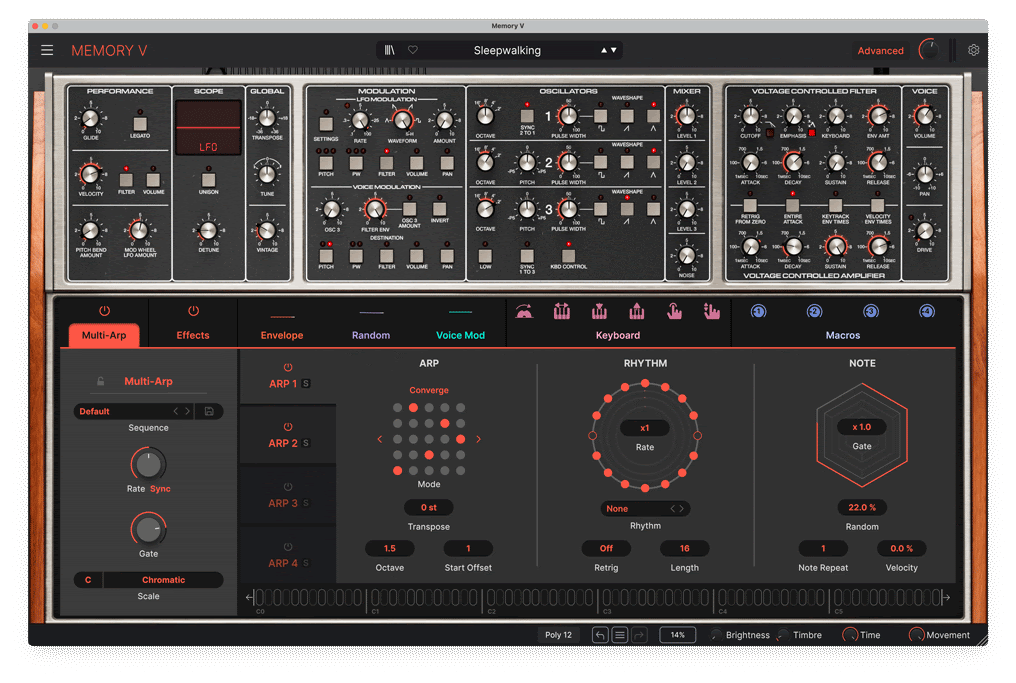Solo ARP 2 with the S button
This screenshot has height=683, width=1016.
tap(306, 443)
